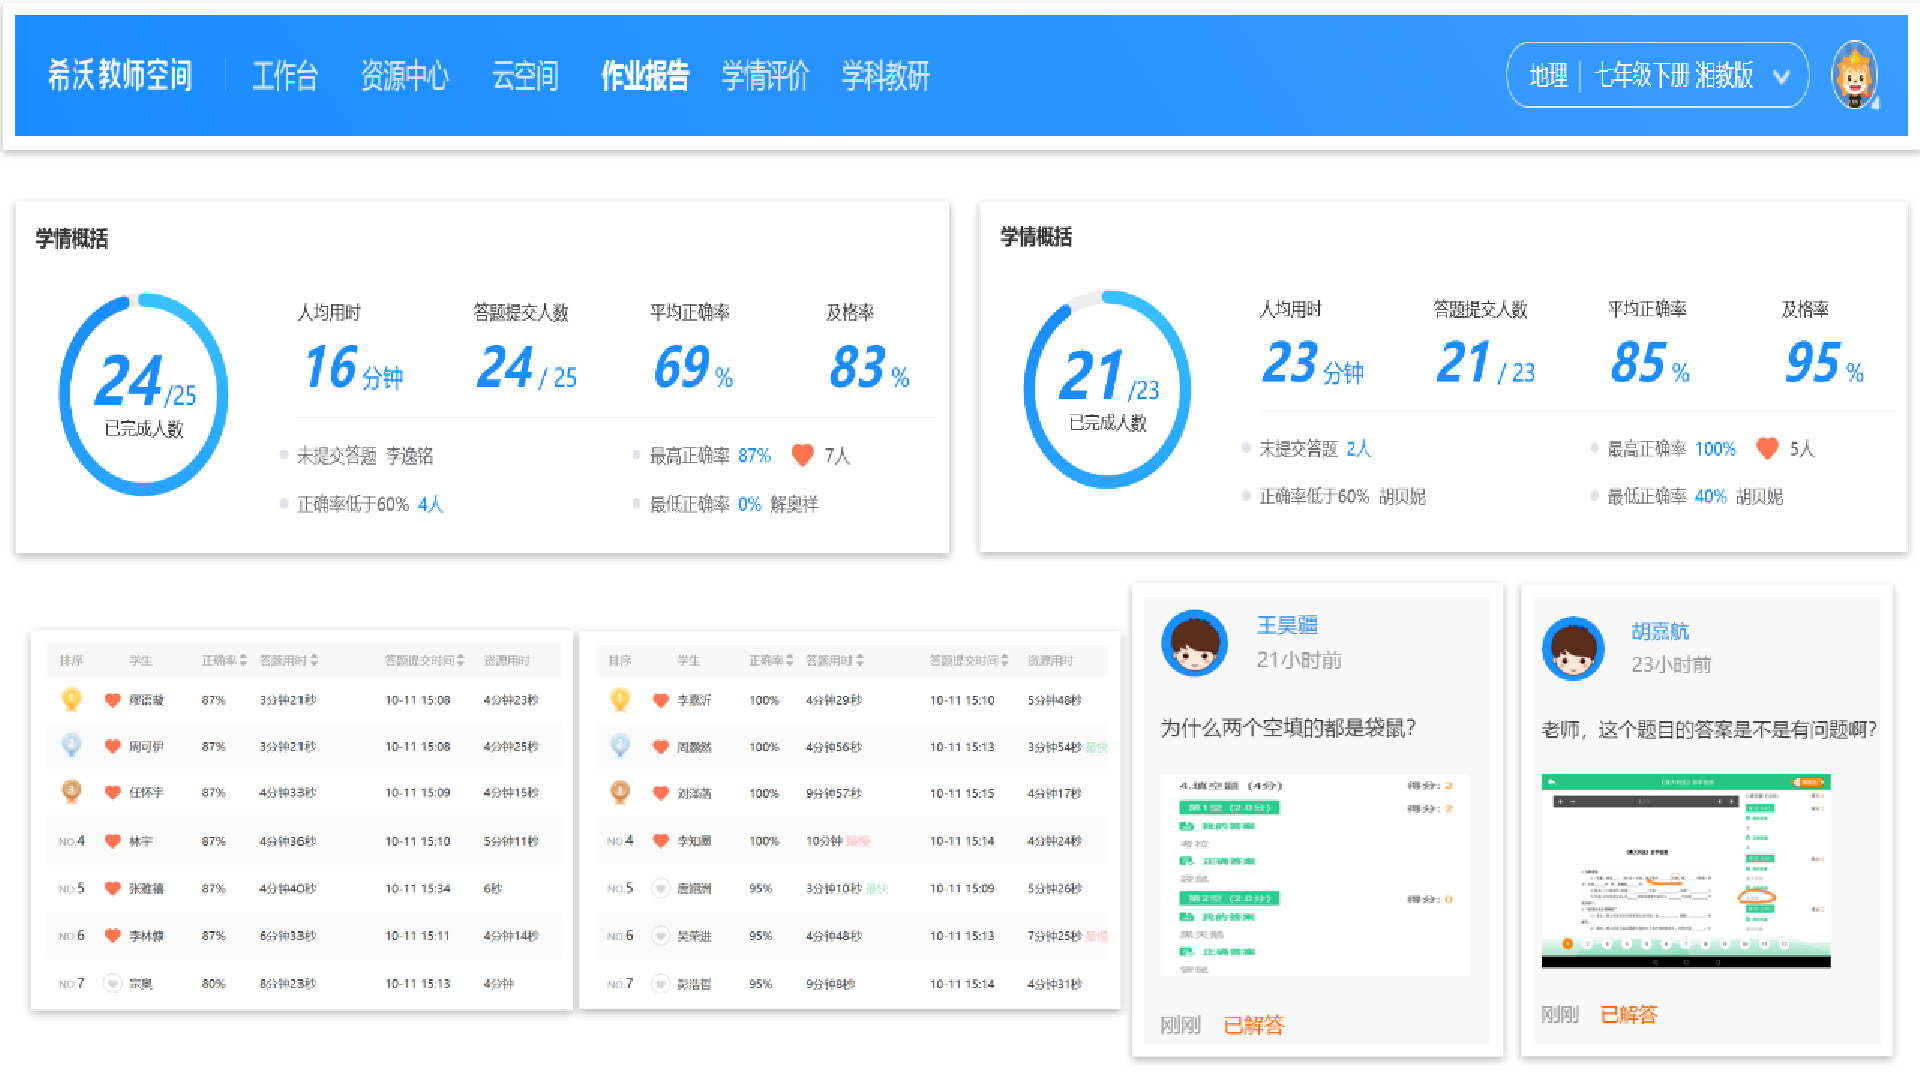Click the heart icon next to 5人

point(1767,448)
